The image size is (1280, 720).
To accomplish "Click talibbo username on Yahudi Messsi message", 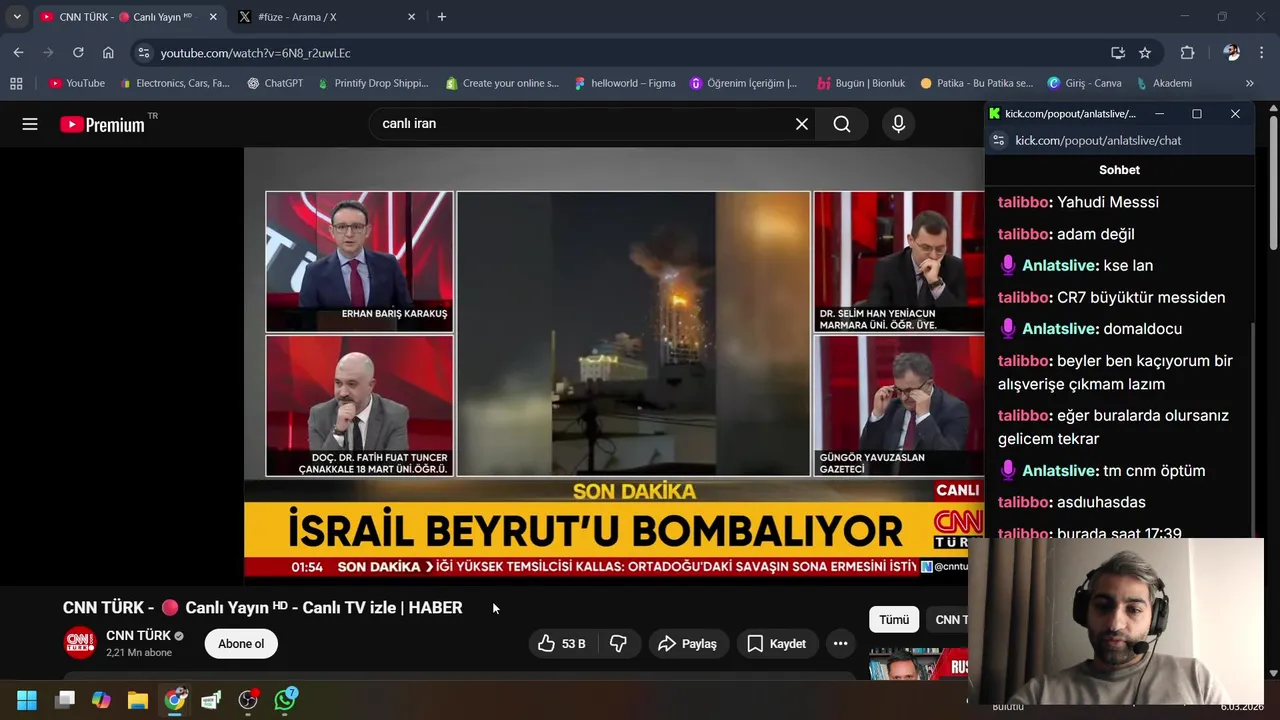I will (x=1022, y=202).
